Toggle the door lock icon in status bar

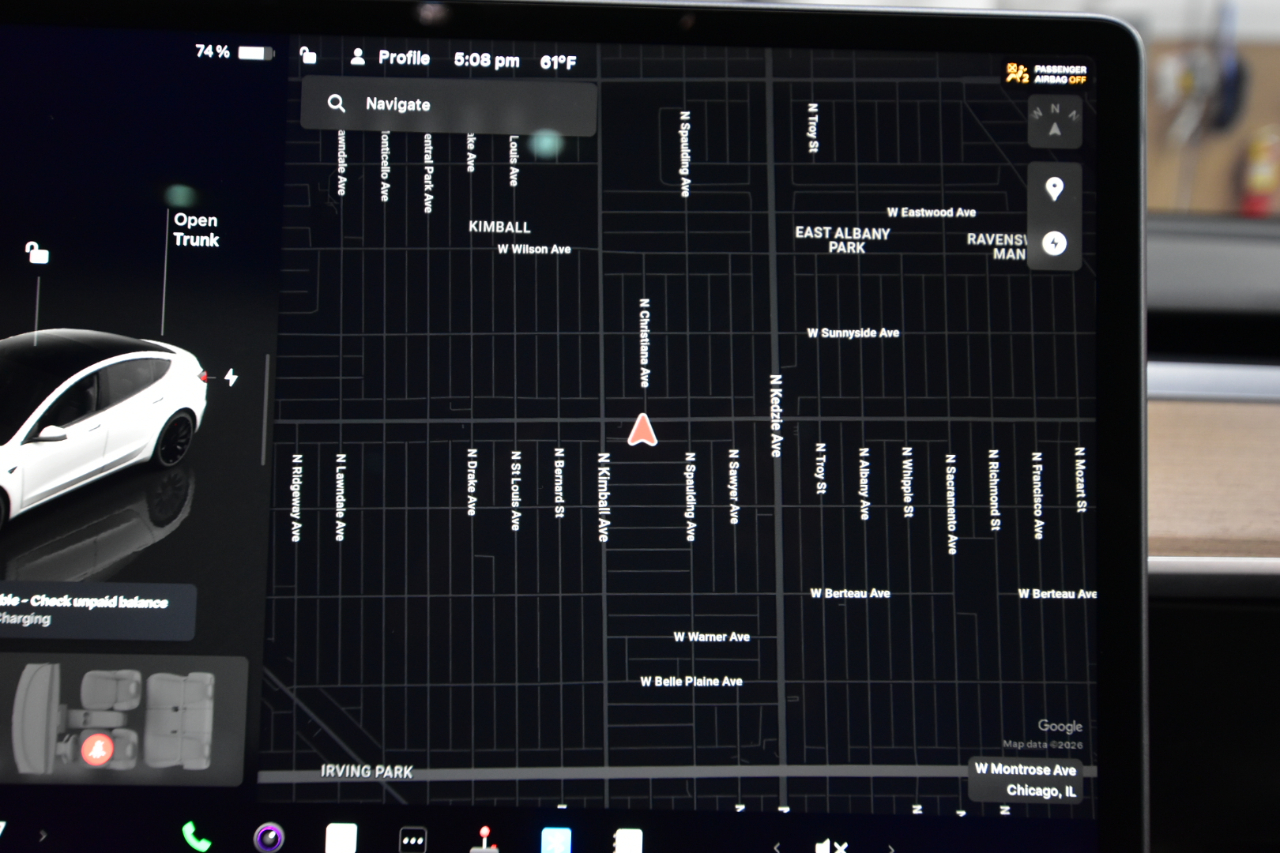[308, 57]
